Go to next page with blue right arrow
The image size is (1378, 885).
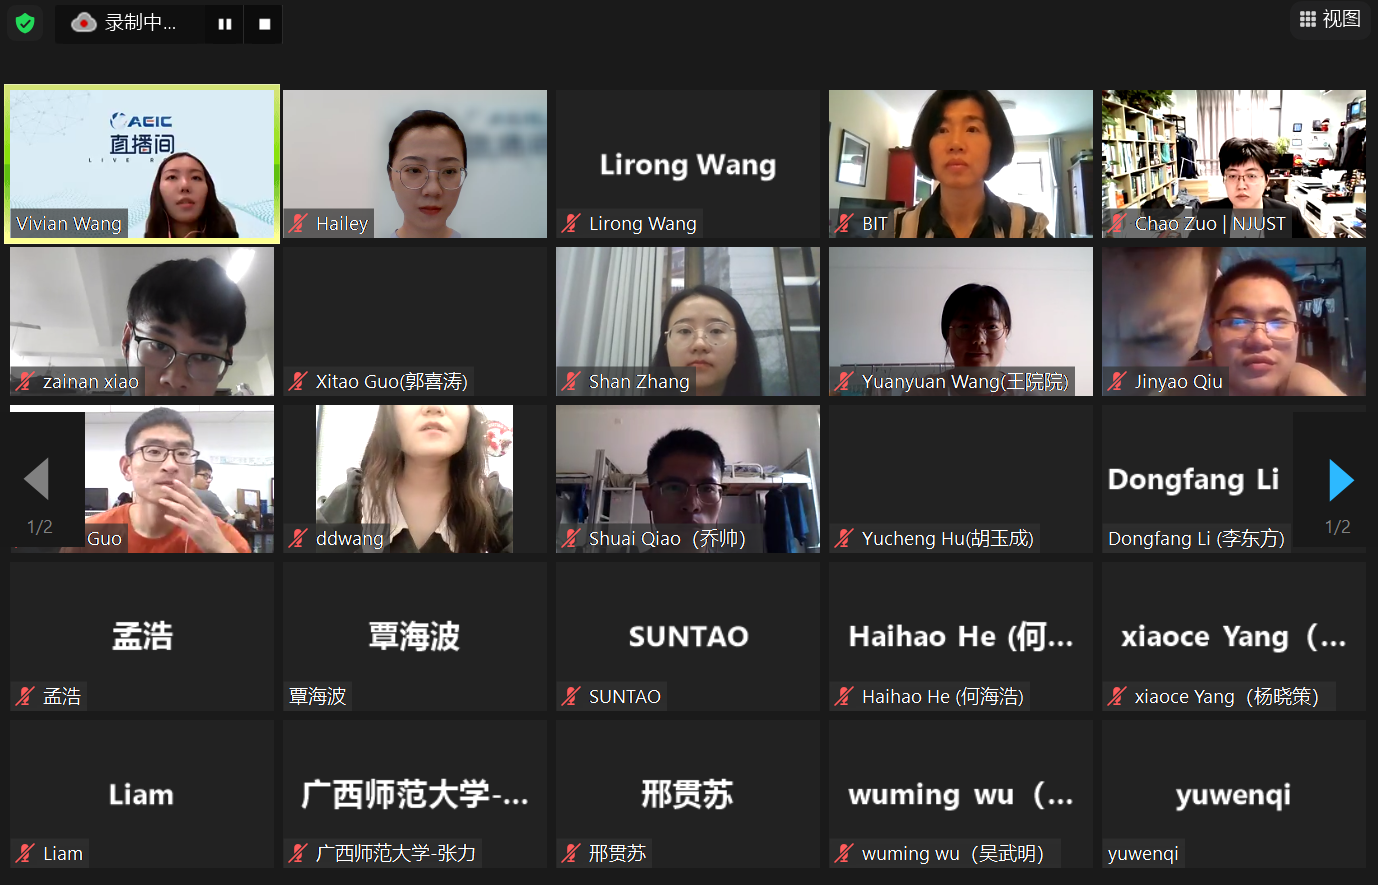(x=1341, y=480)
